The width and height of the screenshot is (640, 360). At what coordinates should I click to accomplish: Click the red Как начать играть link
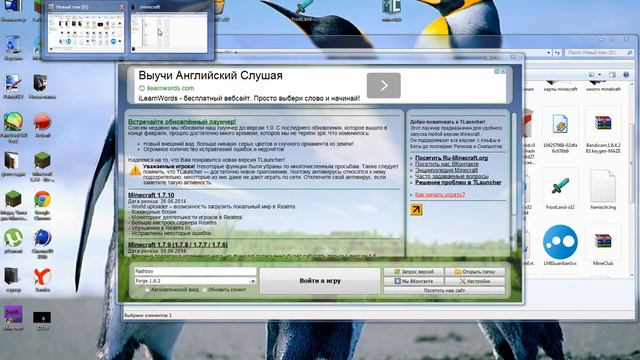(x=440, y=195)
